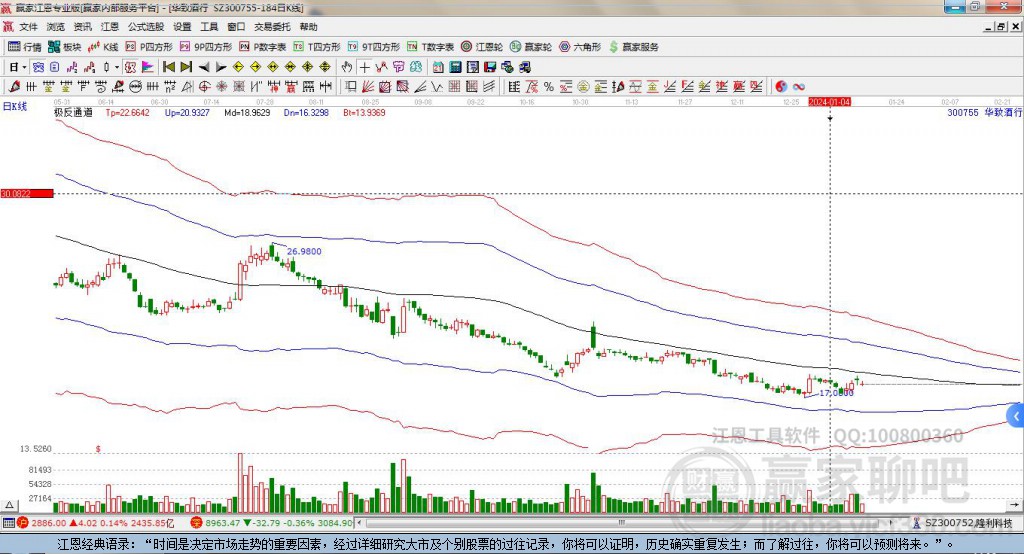The image size is (1024, 554).
Task: Expand the candlestick style dropdown arrow
Action: click(117, 67)
